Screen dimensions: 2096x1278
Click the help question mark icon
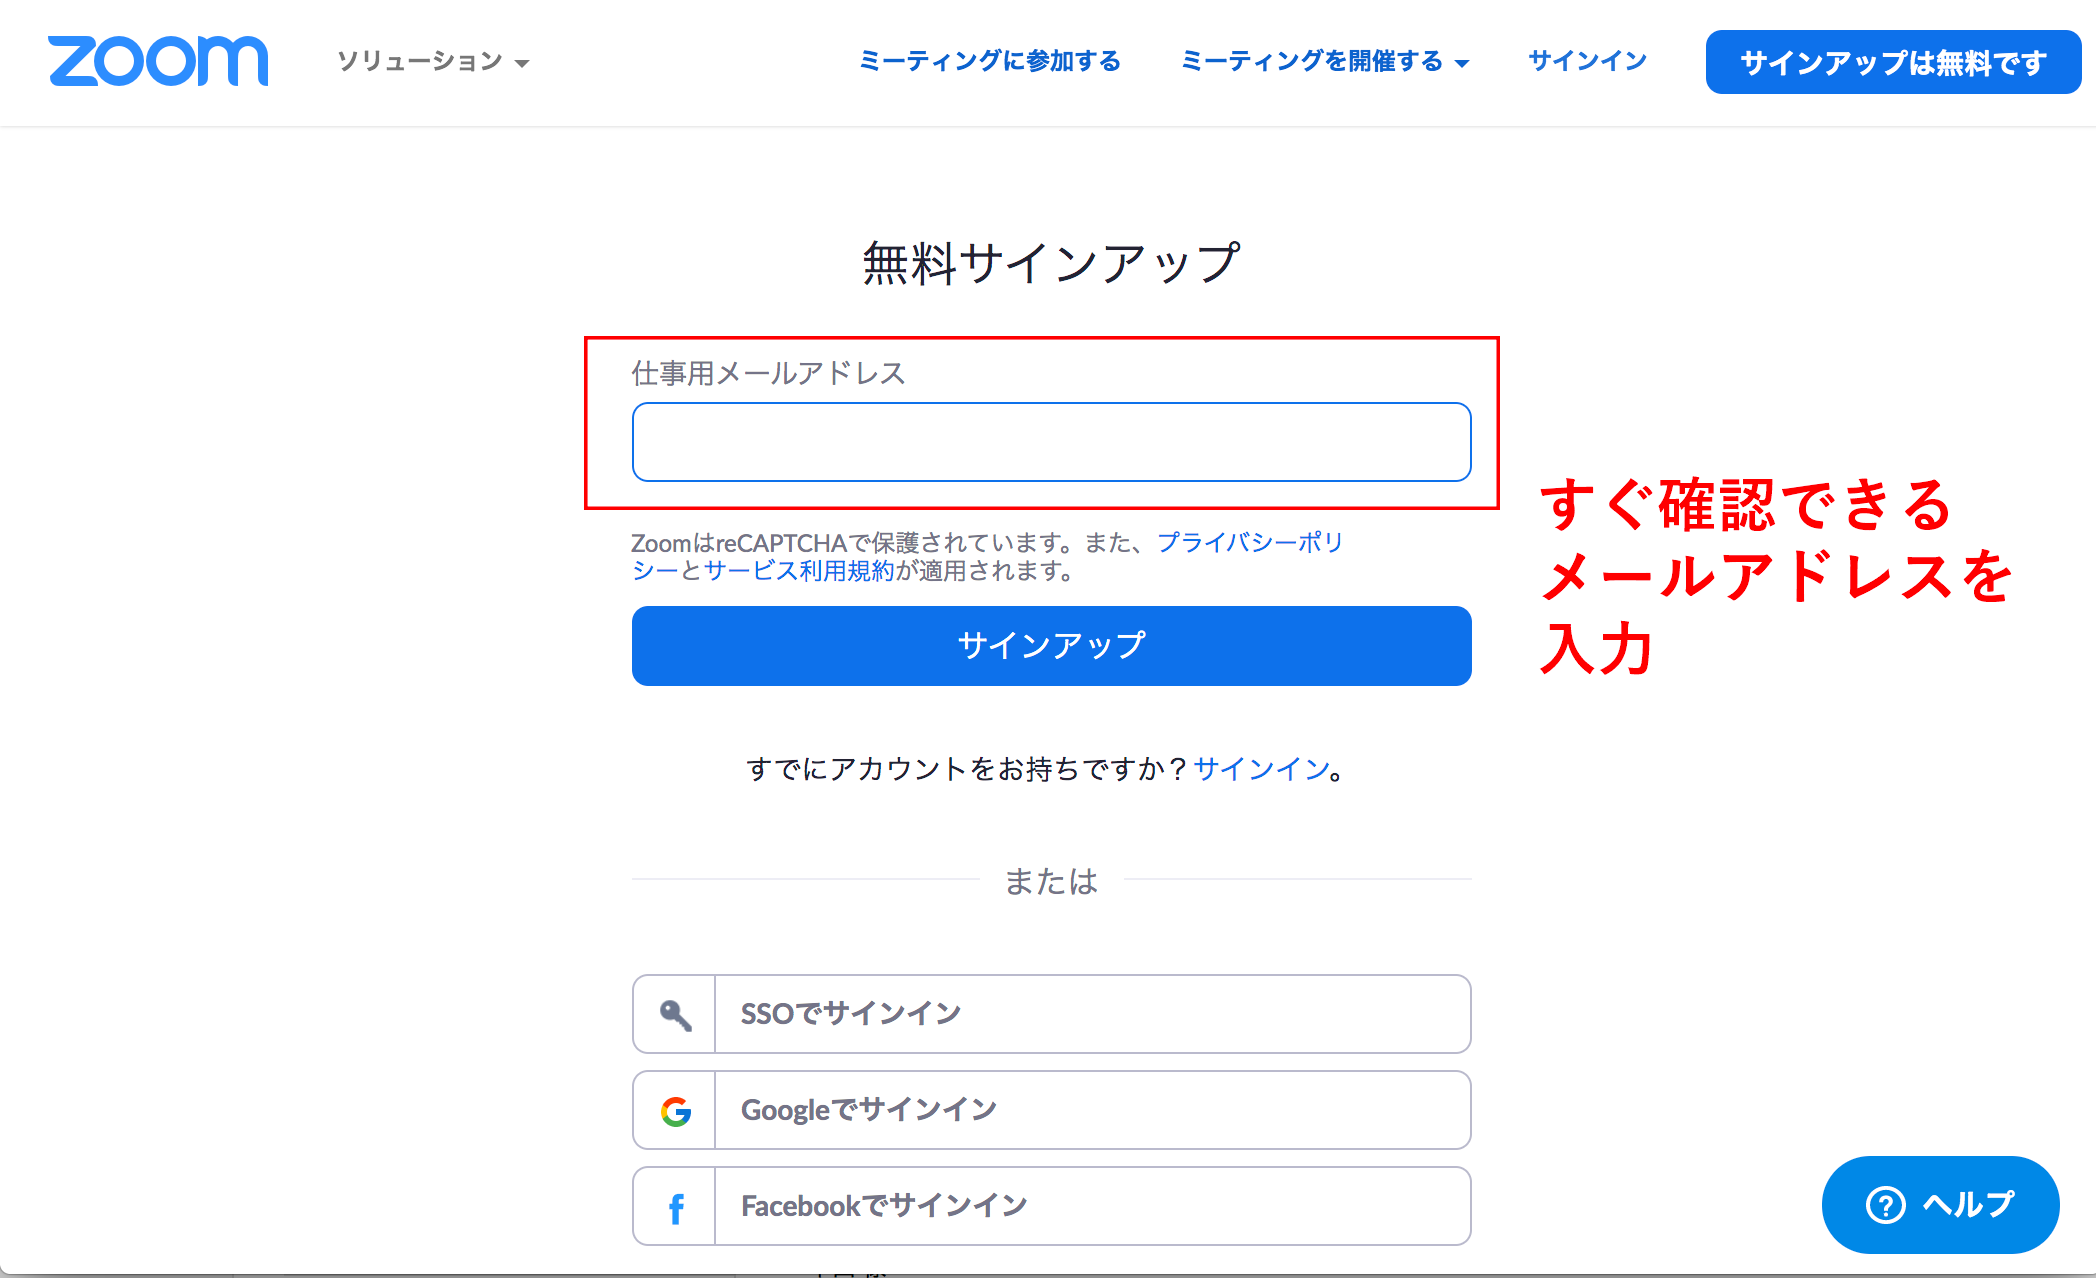click(1886, 1205)
